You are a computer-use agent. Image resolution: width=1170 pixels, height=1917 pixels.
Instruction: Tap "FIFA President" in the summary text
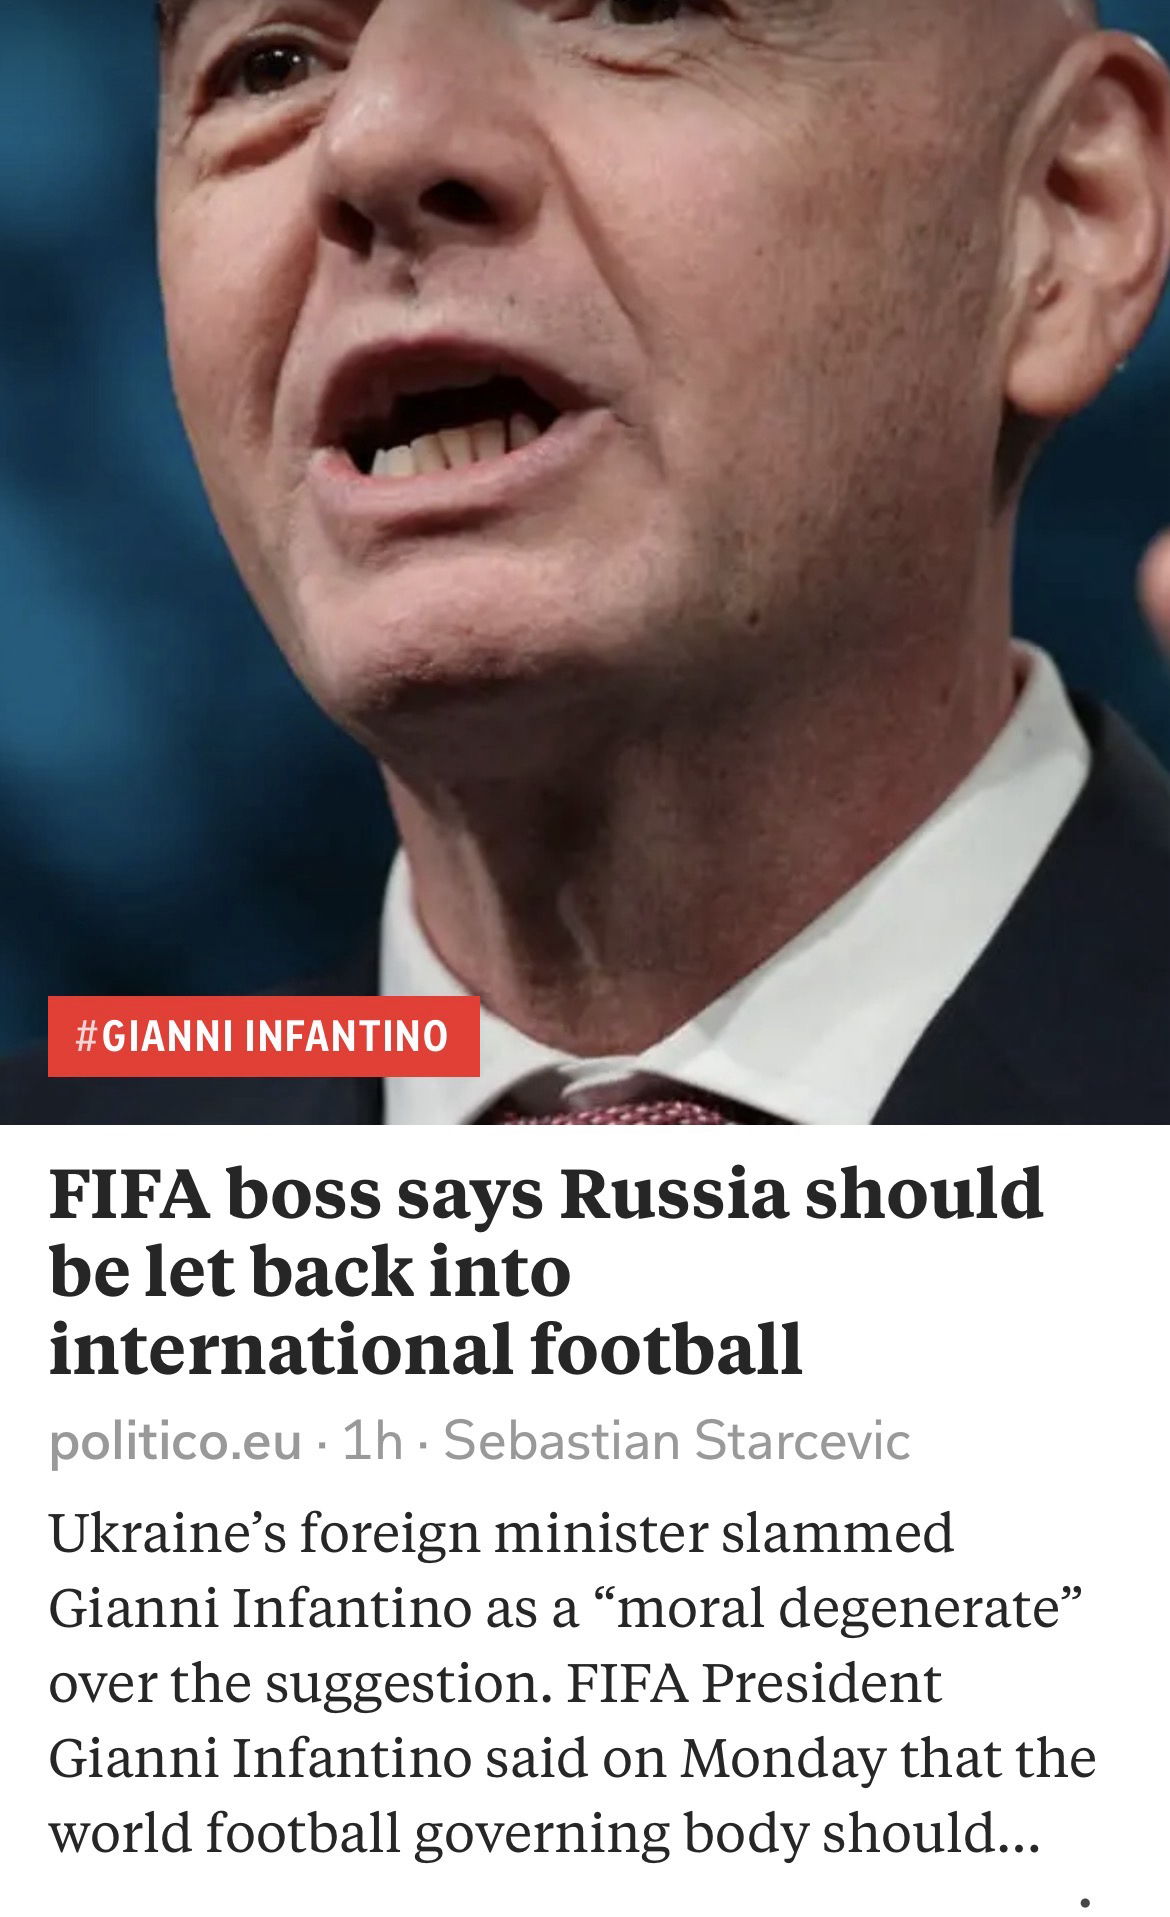pyautogui.click(x=754, y=1683)
